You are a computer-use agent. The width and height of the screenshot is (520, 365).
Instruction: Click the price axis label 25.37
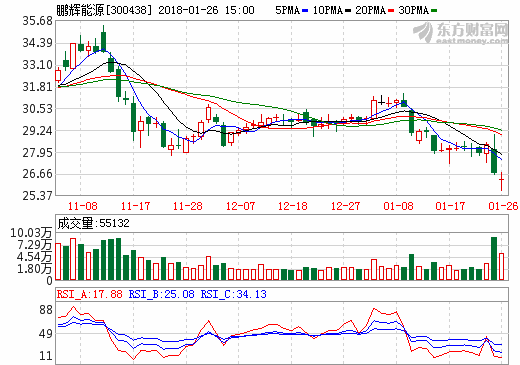38,196
